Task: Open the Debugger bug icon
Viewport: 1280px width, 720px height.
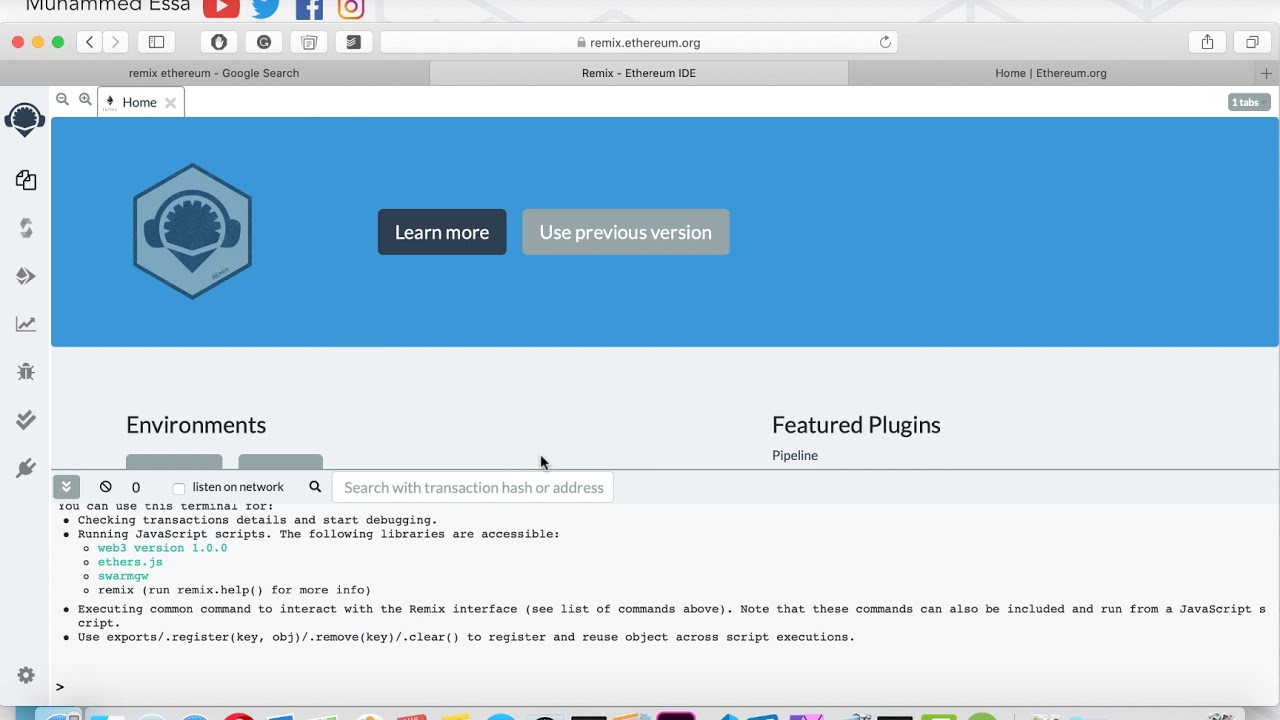Action: pos(26,372)
